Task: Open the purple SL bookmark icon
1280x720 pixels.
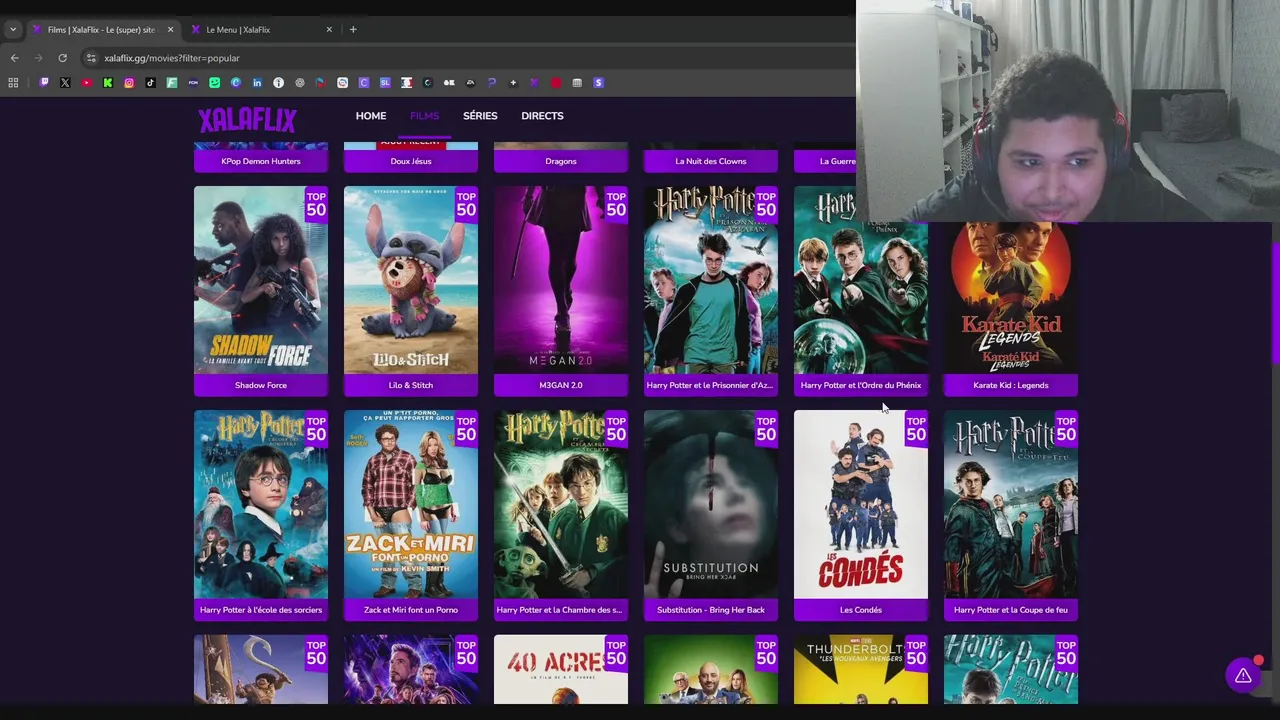Action: click(x=385, y=83)
